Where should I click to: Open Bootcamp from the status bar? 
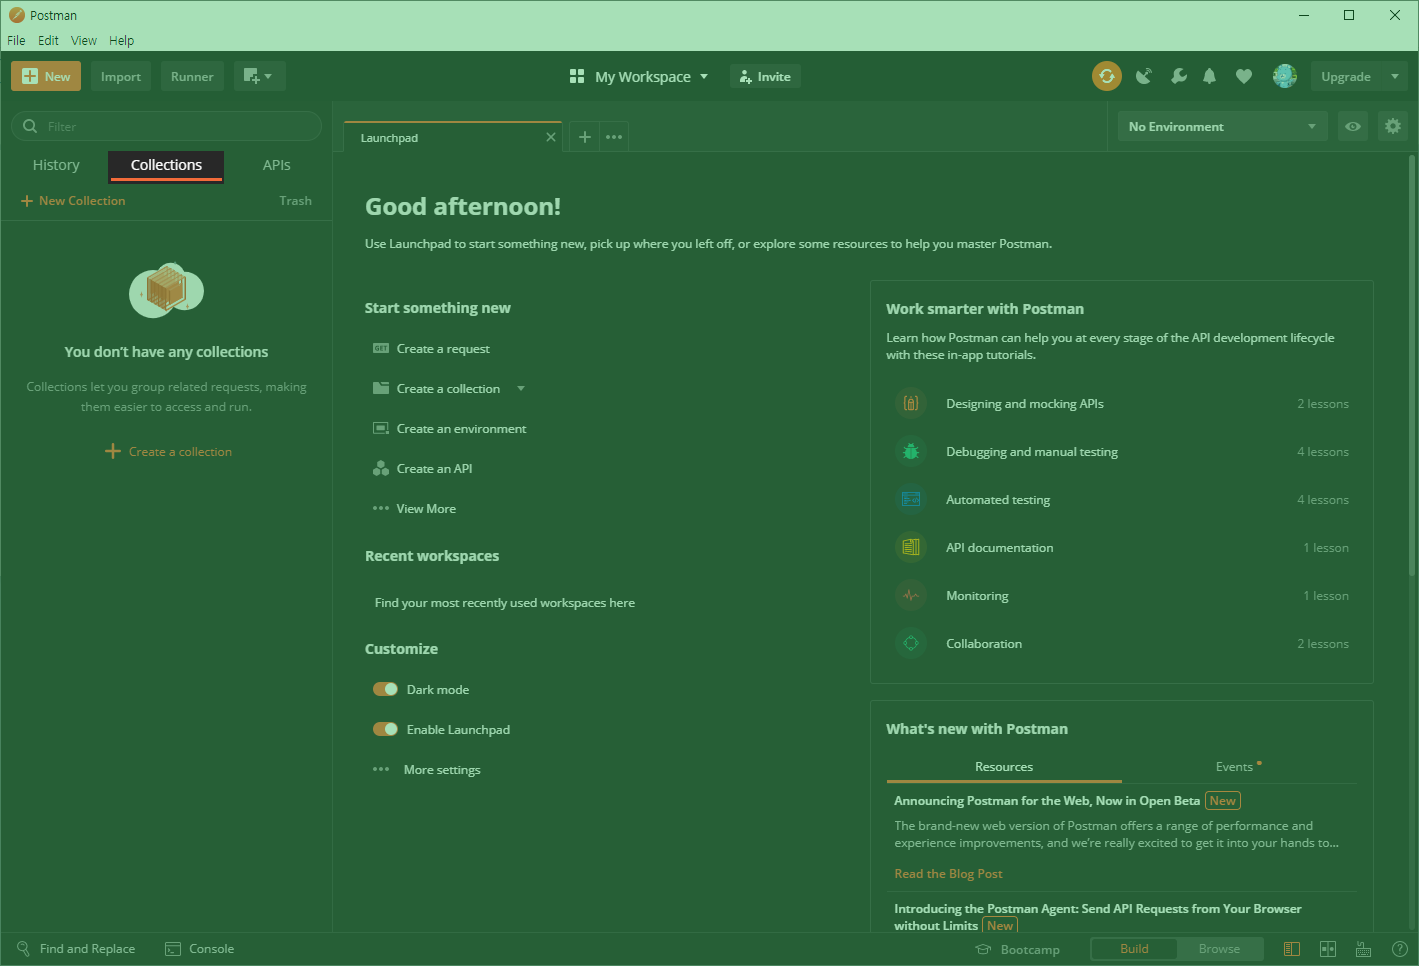point(1018,949)
